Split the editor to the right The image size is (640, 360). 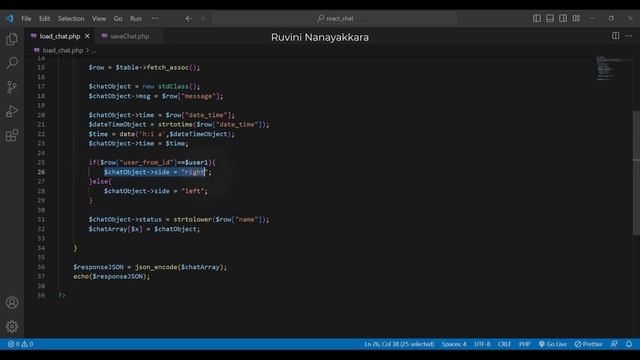click(x=615, y=36)
